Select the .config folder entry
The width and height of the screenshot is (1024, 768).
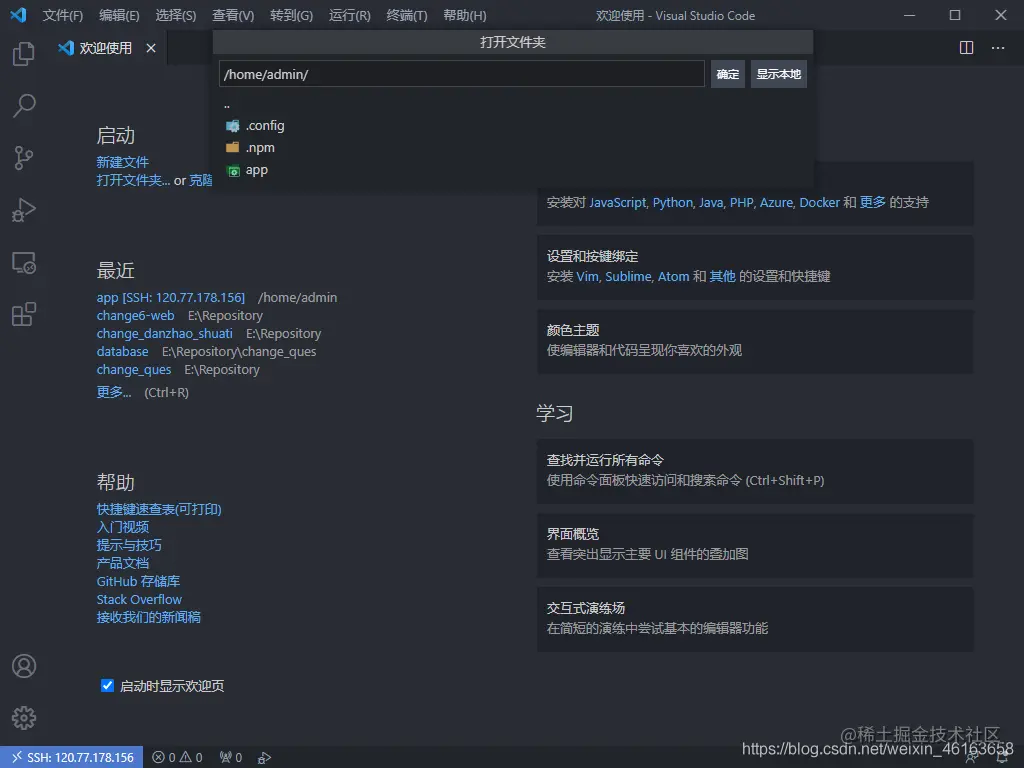pyautogui.click(x=513, y=125)
